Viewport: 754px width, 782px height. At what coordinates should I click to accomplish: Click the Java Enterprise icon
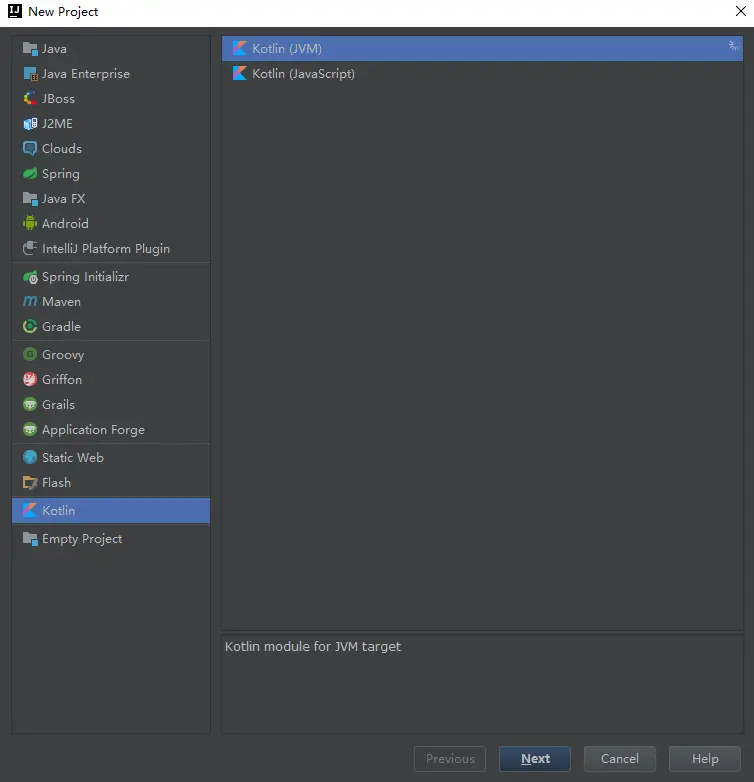point(30,74)
